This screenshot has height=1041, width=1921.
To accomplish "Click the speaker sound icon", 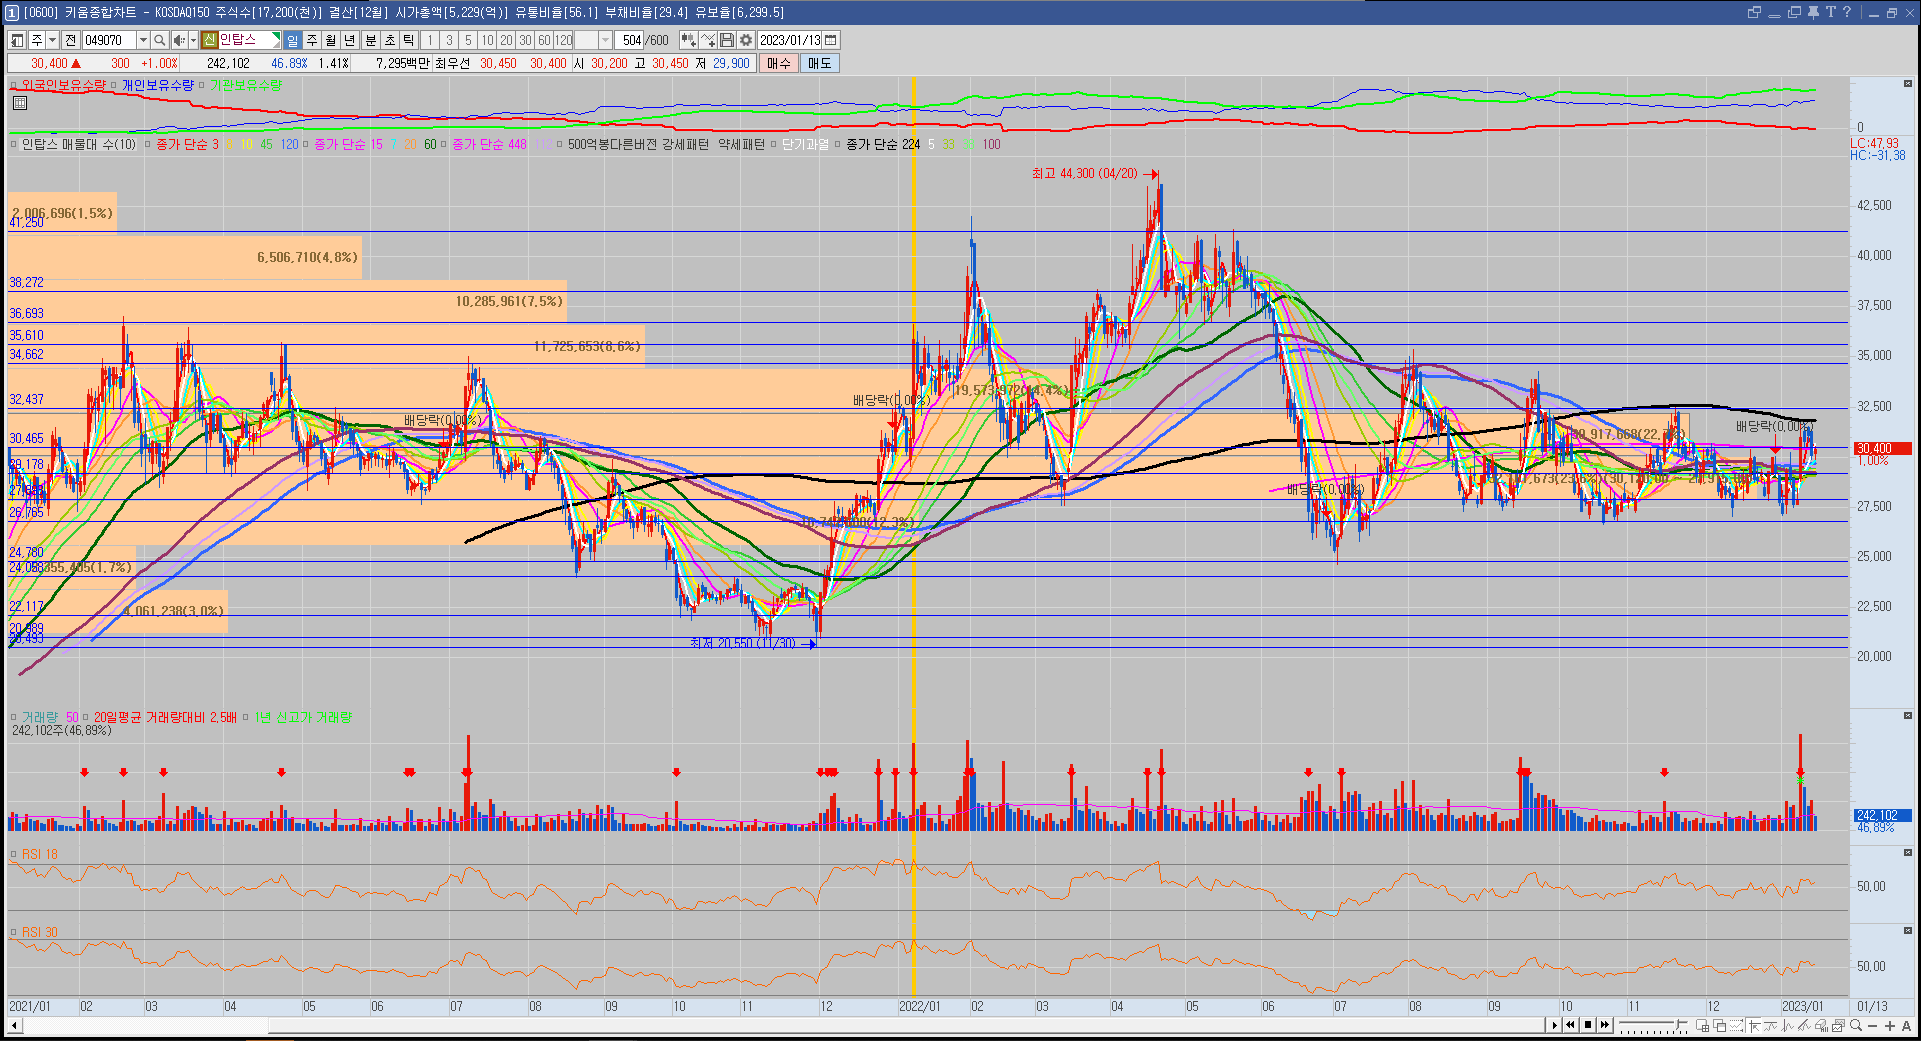I will 179,40.
